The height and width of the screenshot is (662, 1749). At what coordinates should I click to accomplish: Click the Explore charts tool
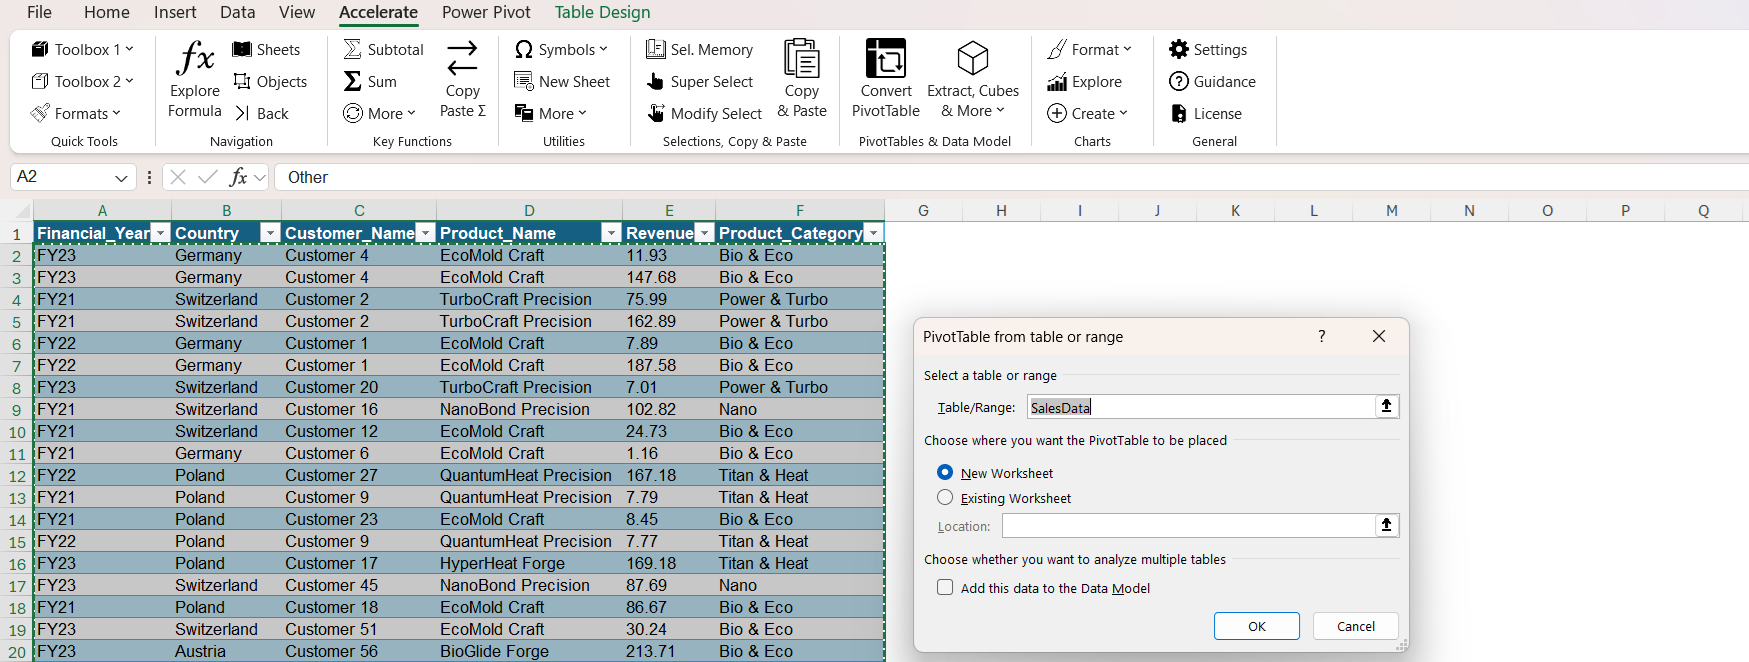click(x=1084, y=81)
